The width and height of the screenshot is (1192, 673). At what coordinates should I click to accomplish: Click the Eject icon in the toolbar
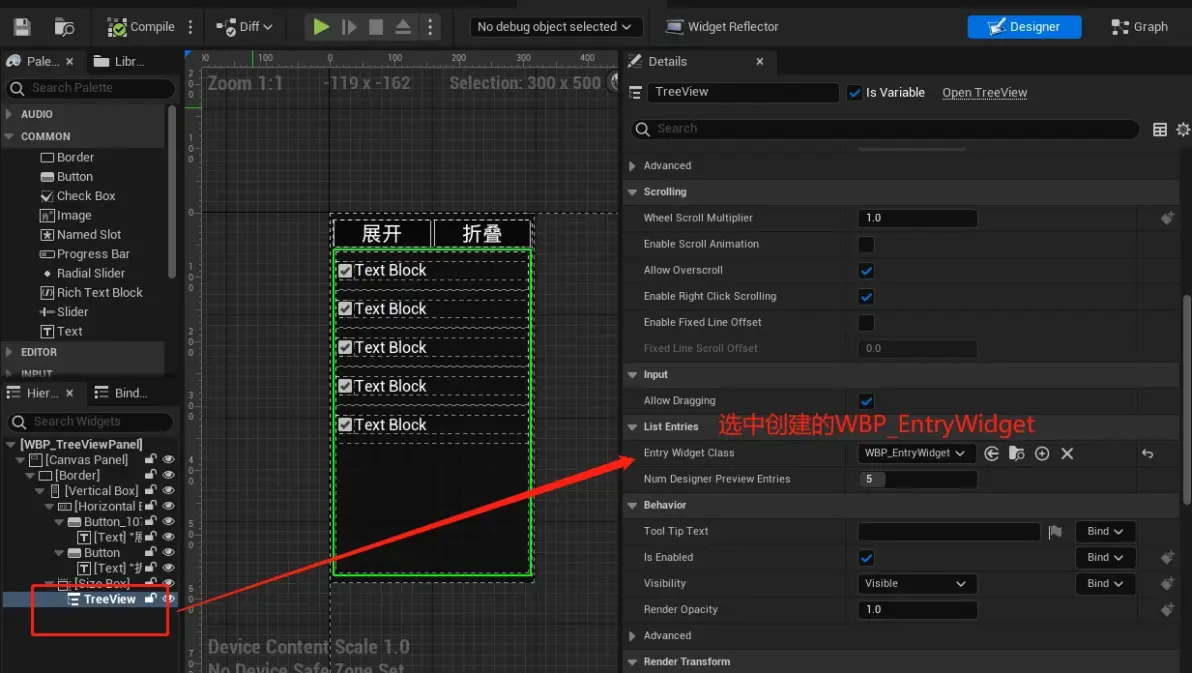(403, 27)
